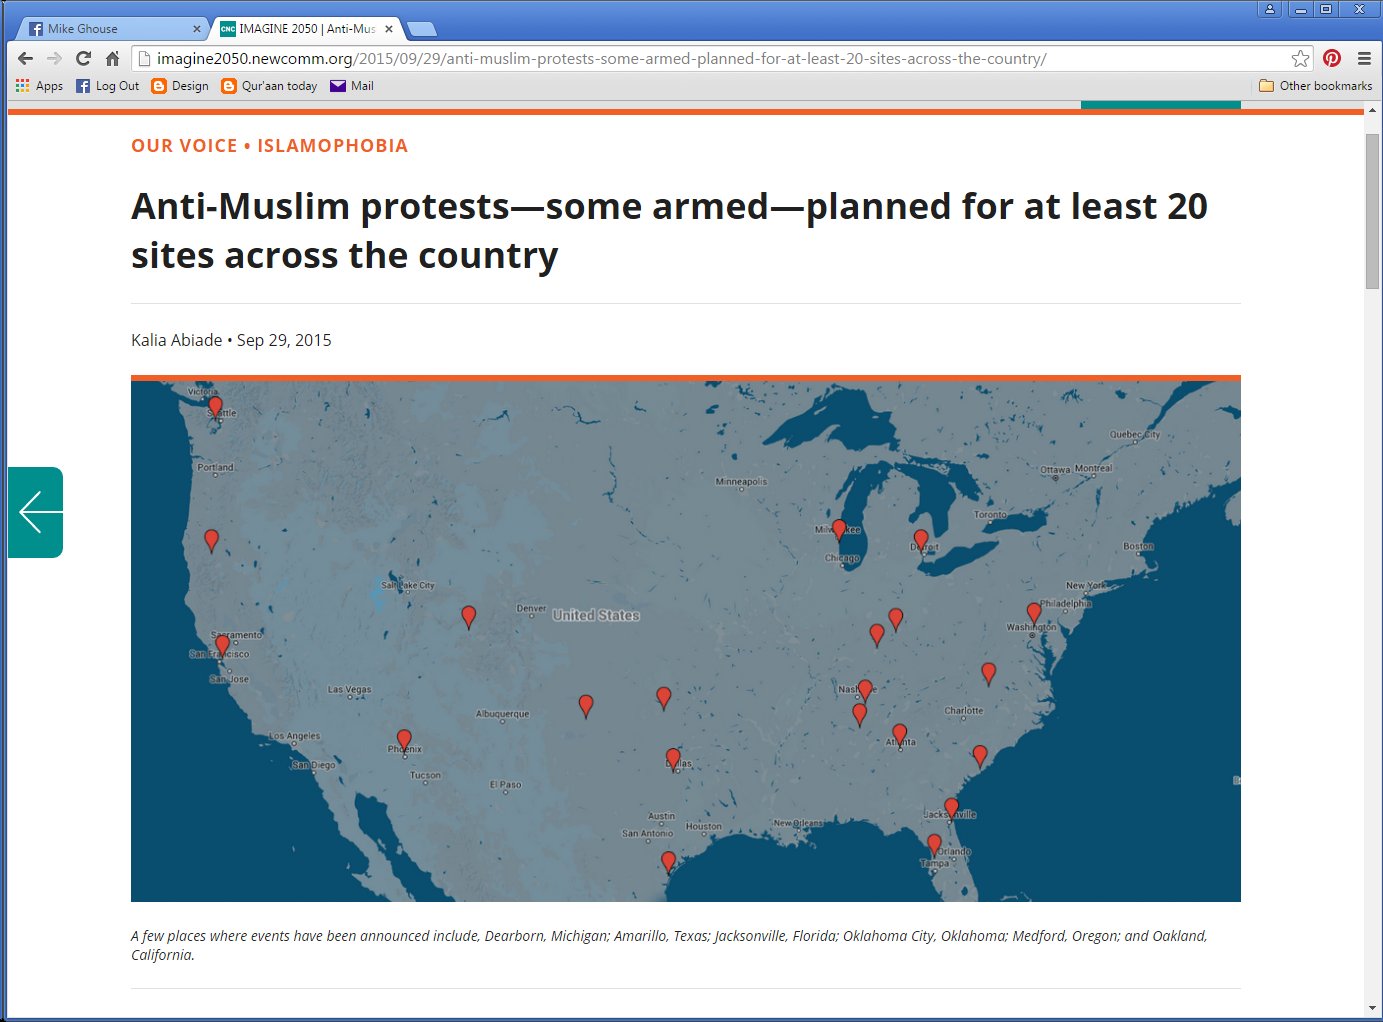Click the map marker near Phoenix

(x=404, y=741)
